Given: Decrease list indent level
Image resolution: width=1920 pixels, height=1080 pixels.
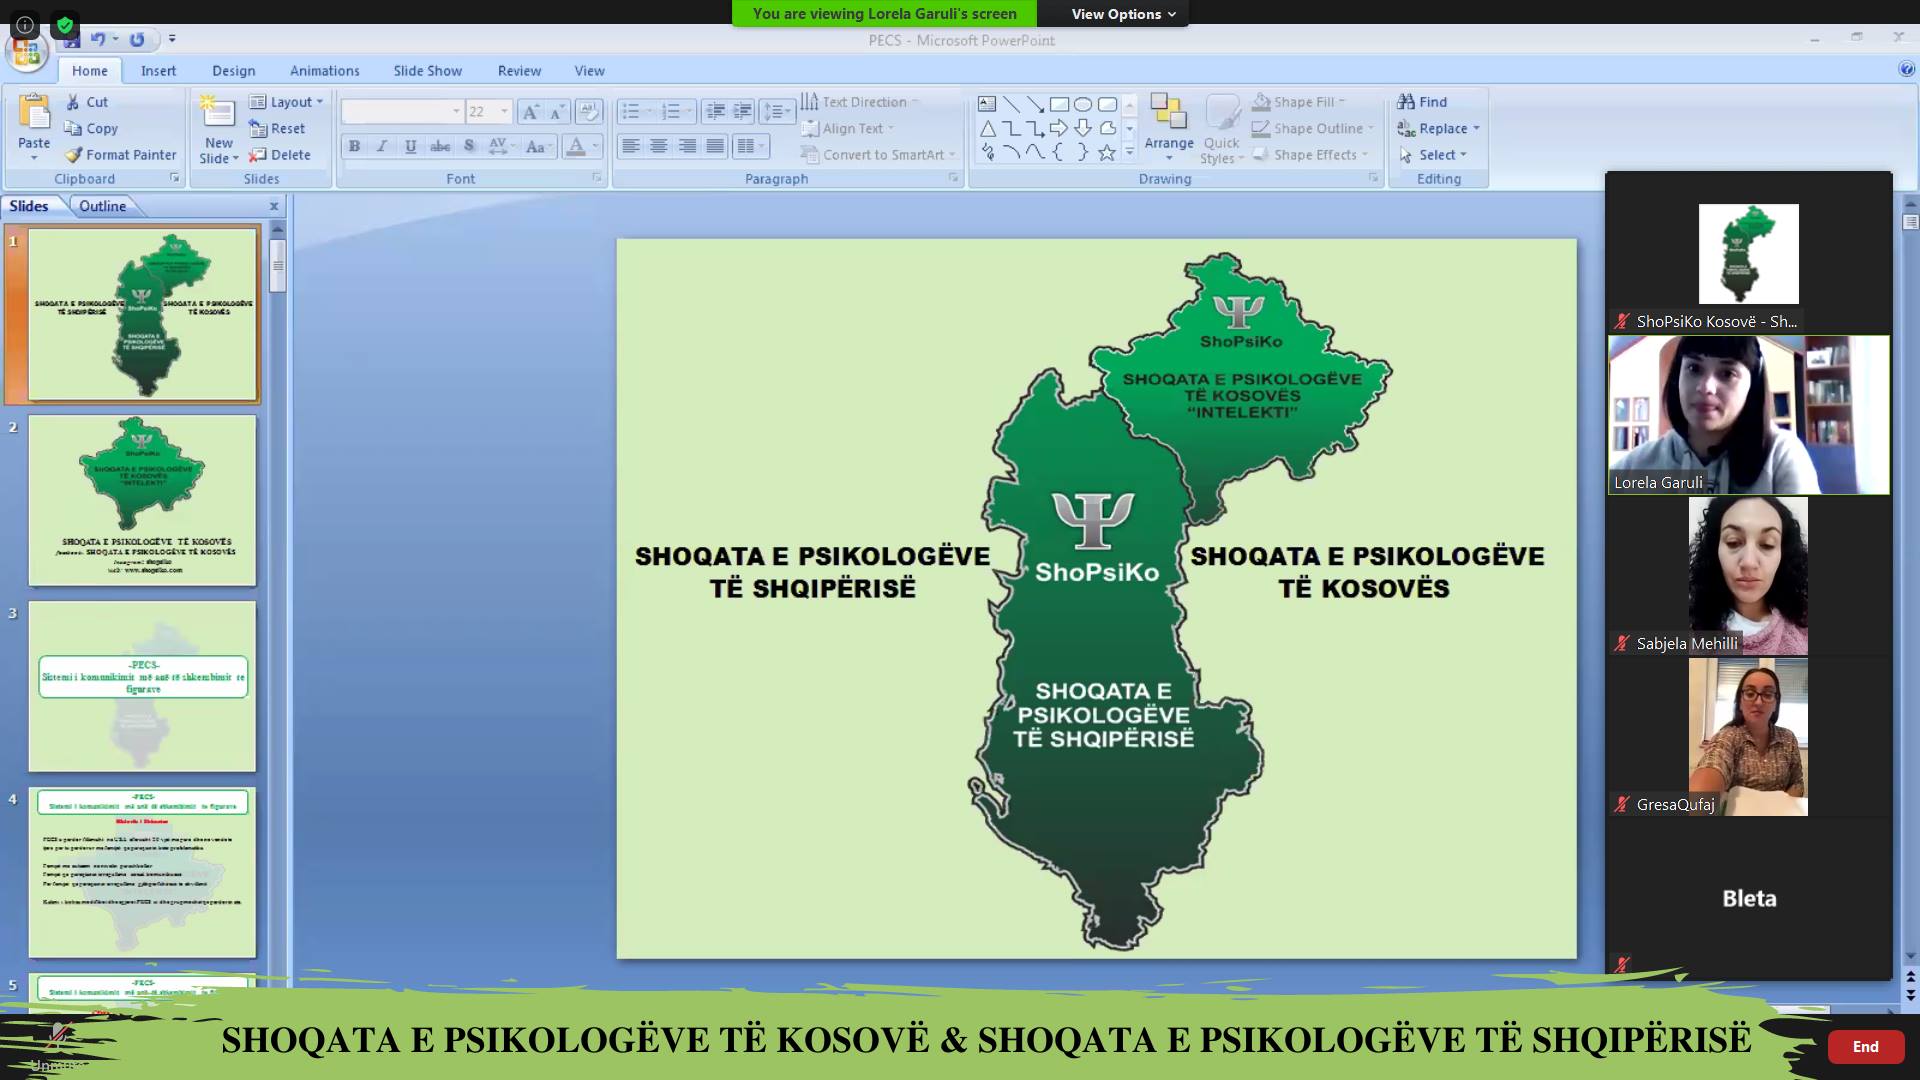Looking at the screenshot, I should tap(715, 111).
